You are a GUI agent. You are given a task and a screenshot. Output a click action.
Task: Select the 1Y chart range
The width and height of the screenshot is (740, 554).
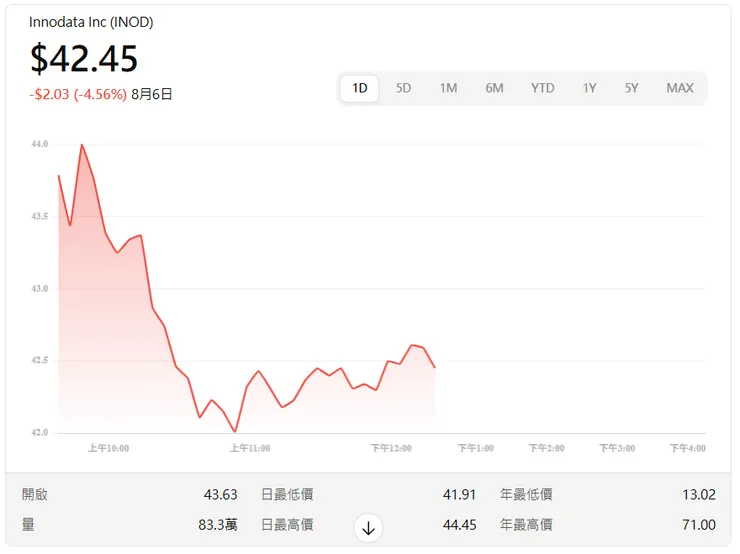click(x=589, y=88)
